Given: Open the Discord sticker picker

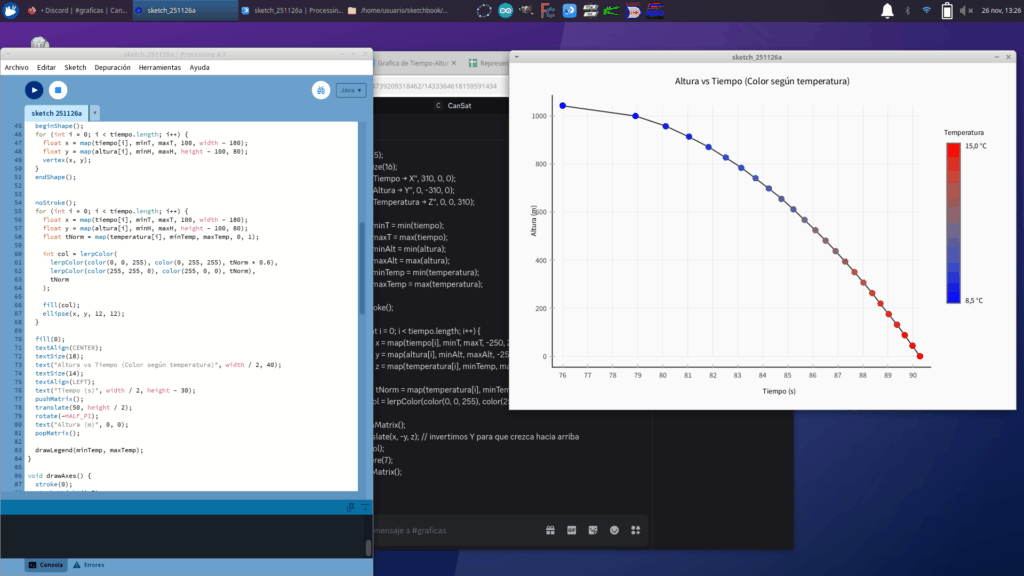Looking at the screenshot, I should [593, 530].
